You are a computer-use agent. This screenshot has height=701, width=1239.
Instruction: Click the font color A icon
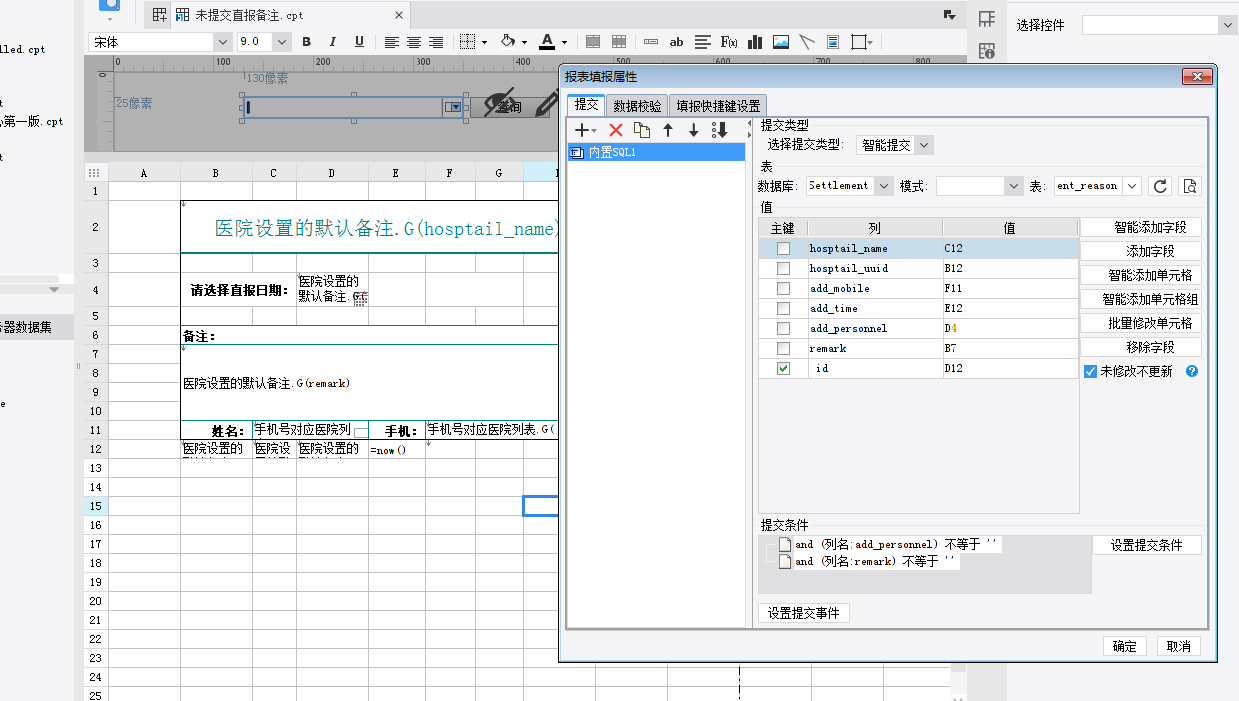[x=547, y=42]
